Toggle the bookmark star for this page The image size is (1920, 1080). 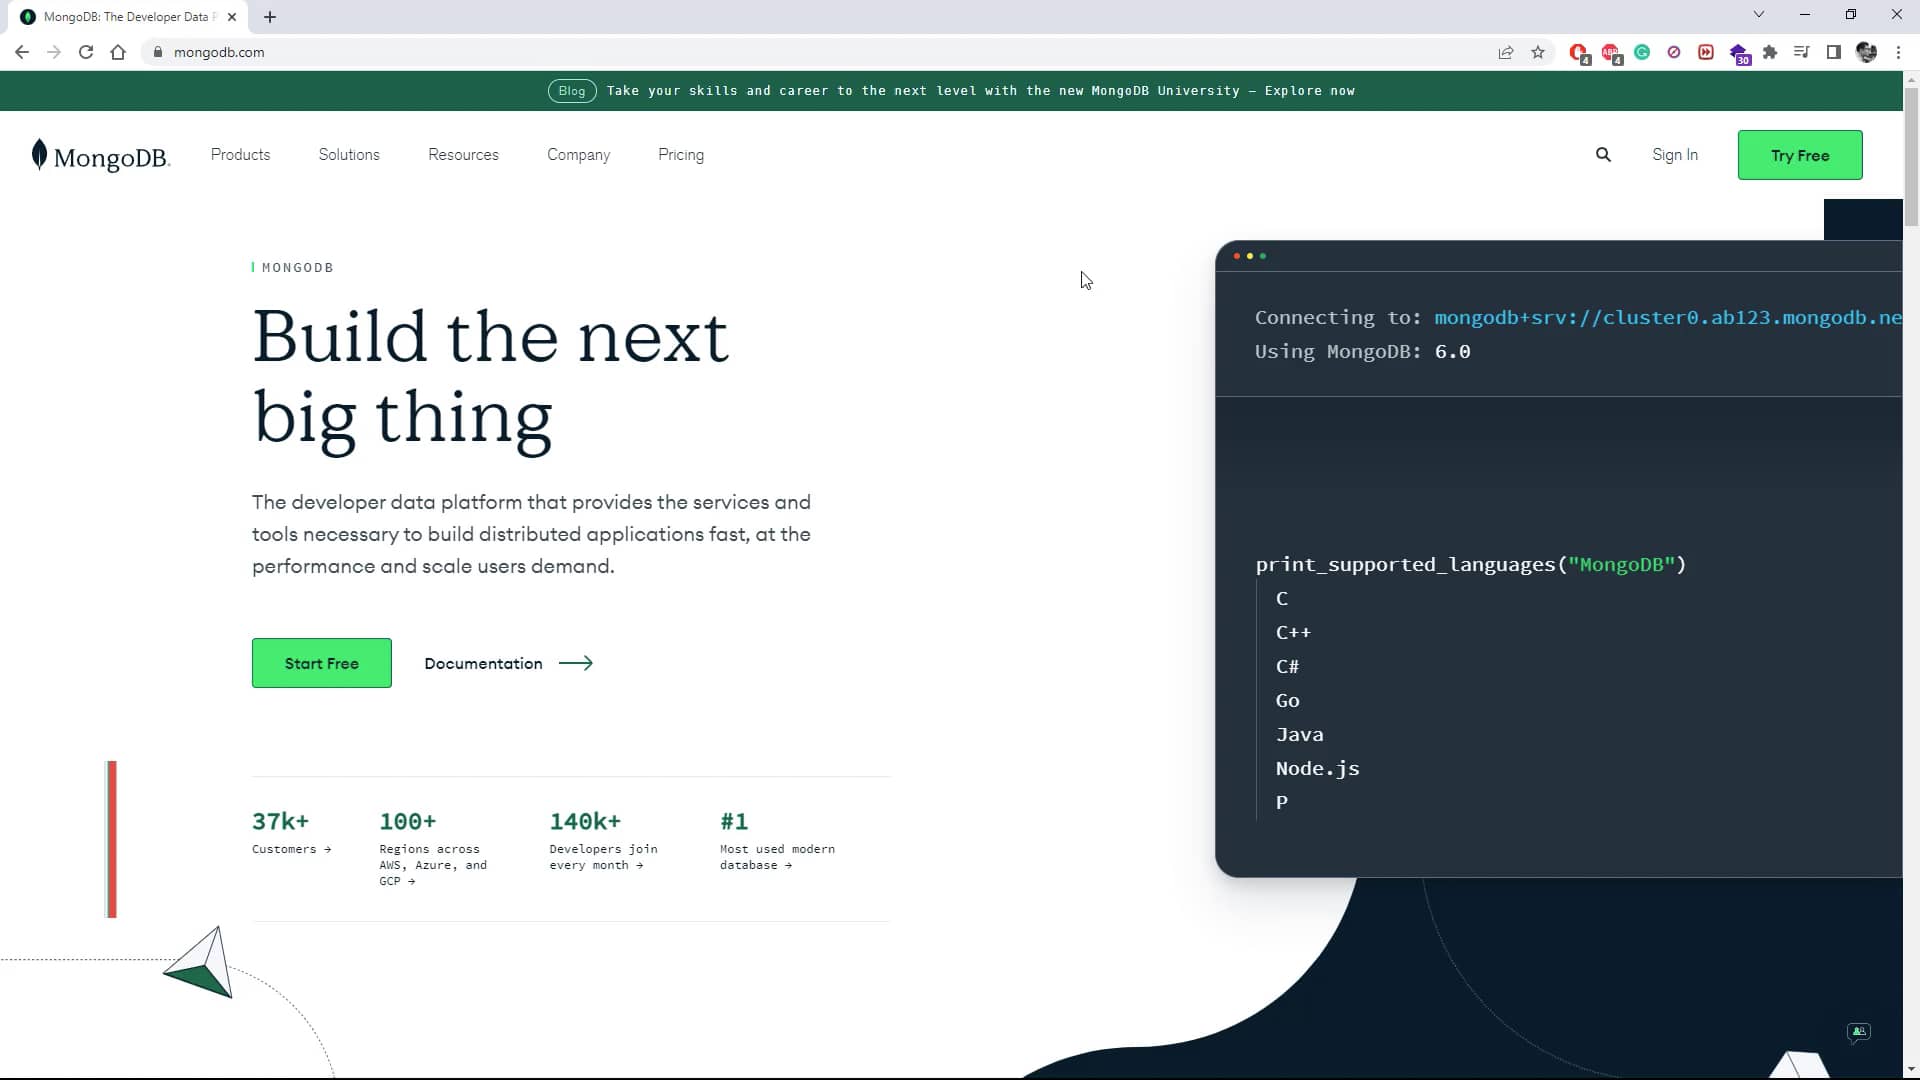1538,52
